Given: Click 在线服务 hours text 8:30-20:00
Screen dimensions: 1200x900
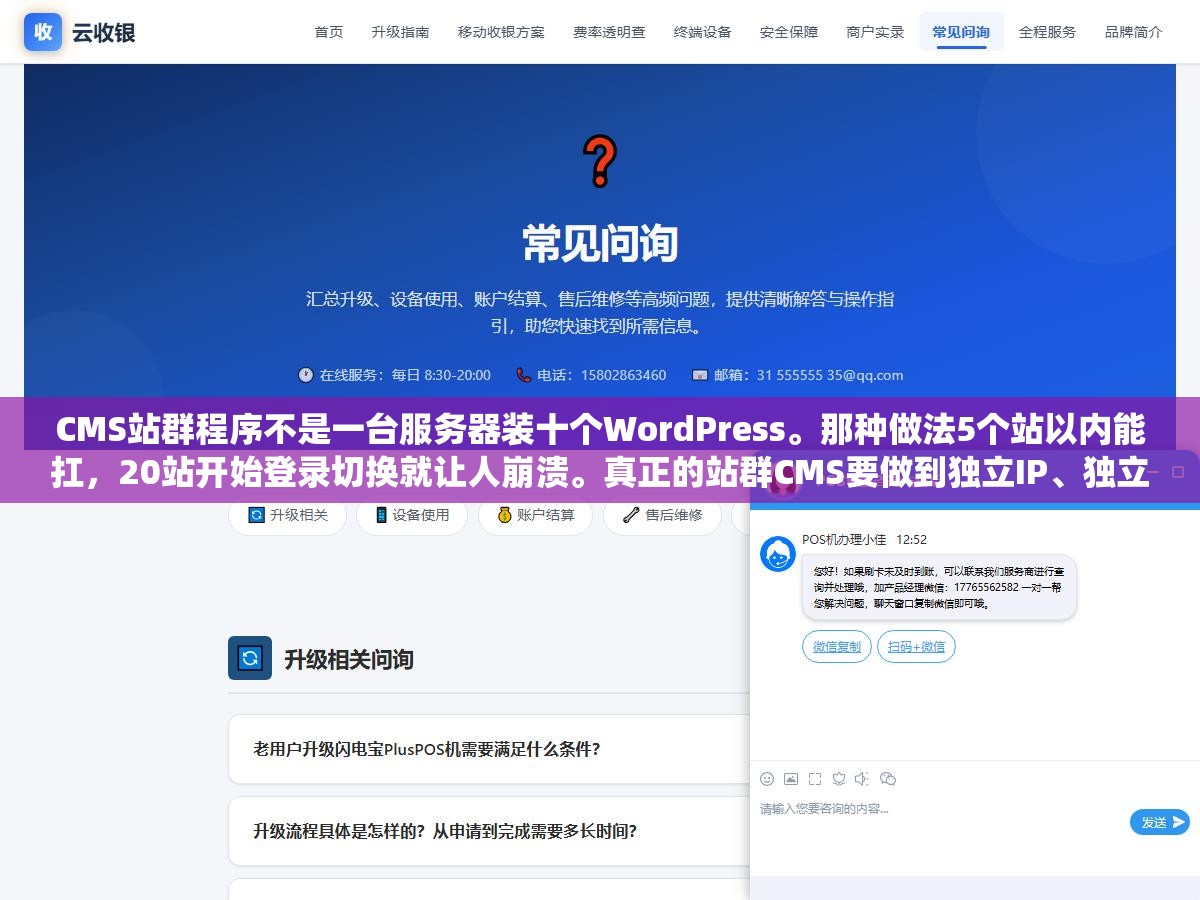Looking at the screenshot, I should click(x=457, y=375).
